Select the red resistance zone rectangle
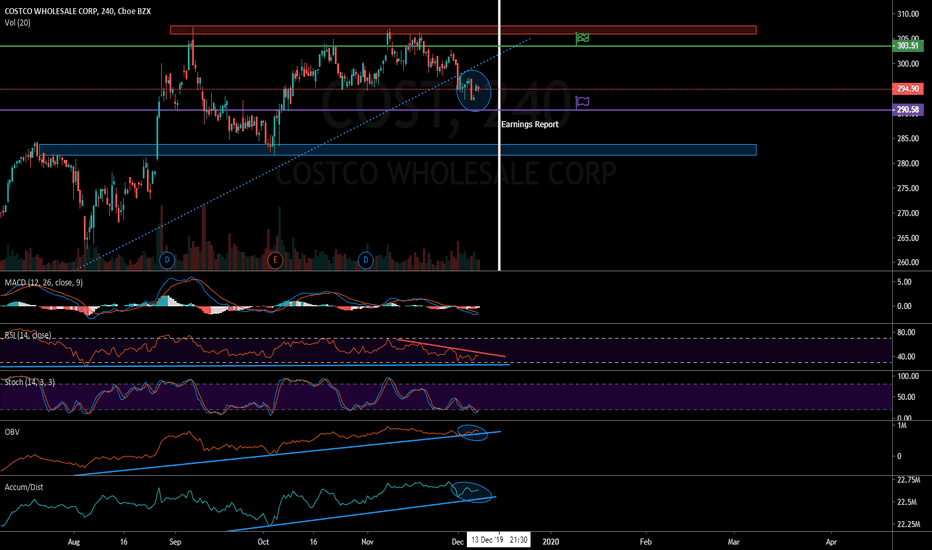The width and height of the screenshot is (932, 550). tap(463, 30)
